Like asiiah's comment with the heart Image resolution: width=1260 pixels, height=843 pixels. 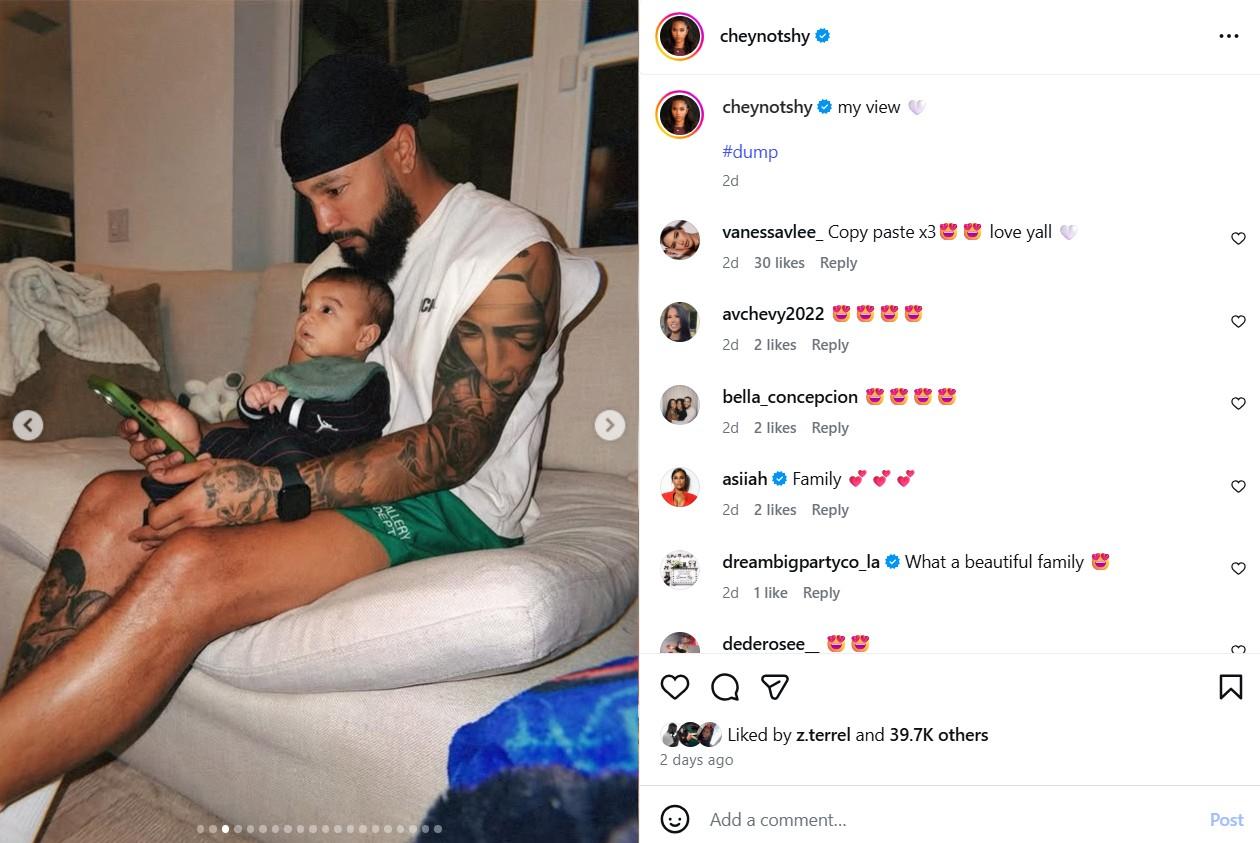pyautogui.click(x=1238, y=486)
